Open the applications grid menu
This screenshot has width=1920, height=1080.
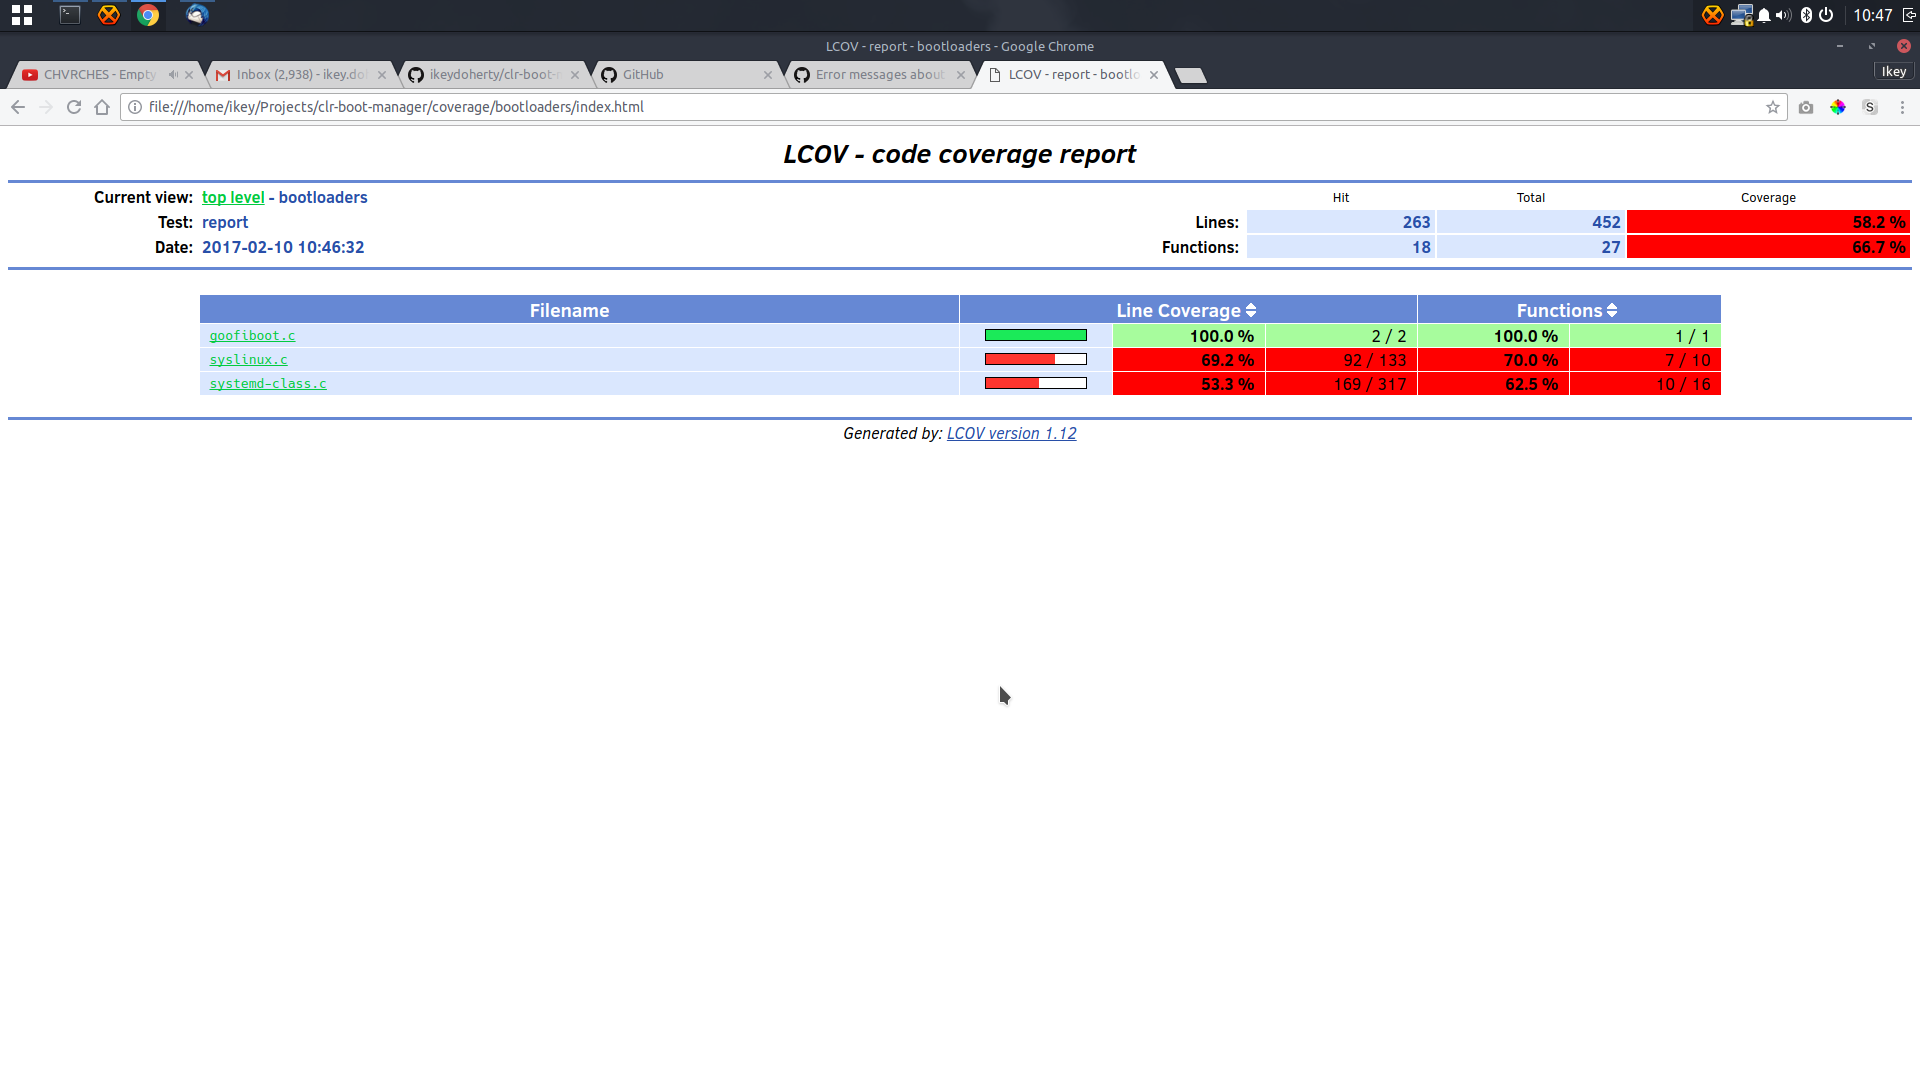pyautogui.click(x=22, y=15)
